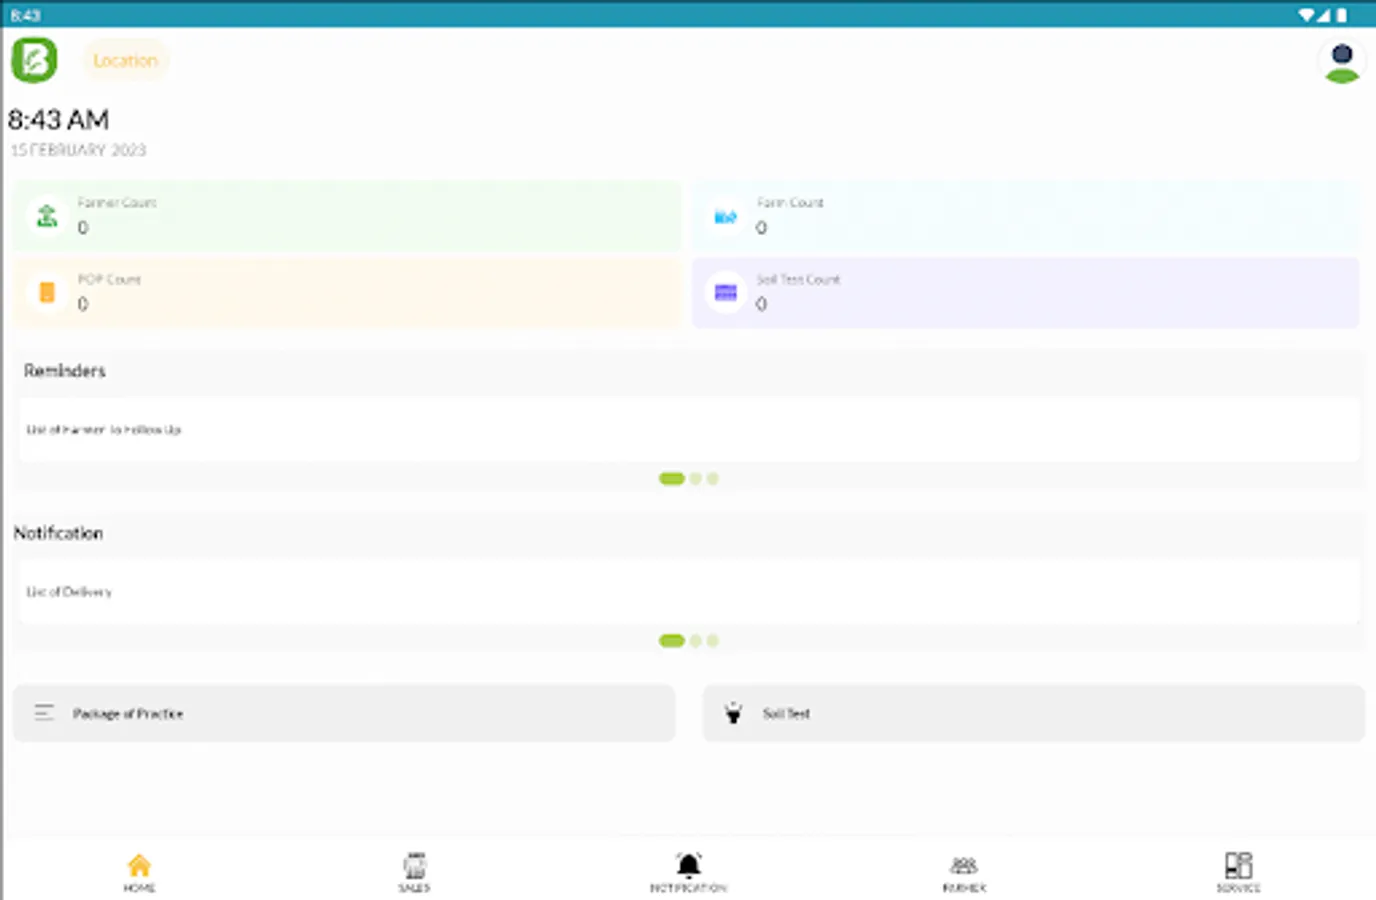Click the Farmer Count value 0
The height and width of the screenshot is (900, 1376).
click(x=83, y=227)
